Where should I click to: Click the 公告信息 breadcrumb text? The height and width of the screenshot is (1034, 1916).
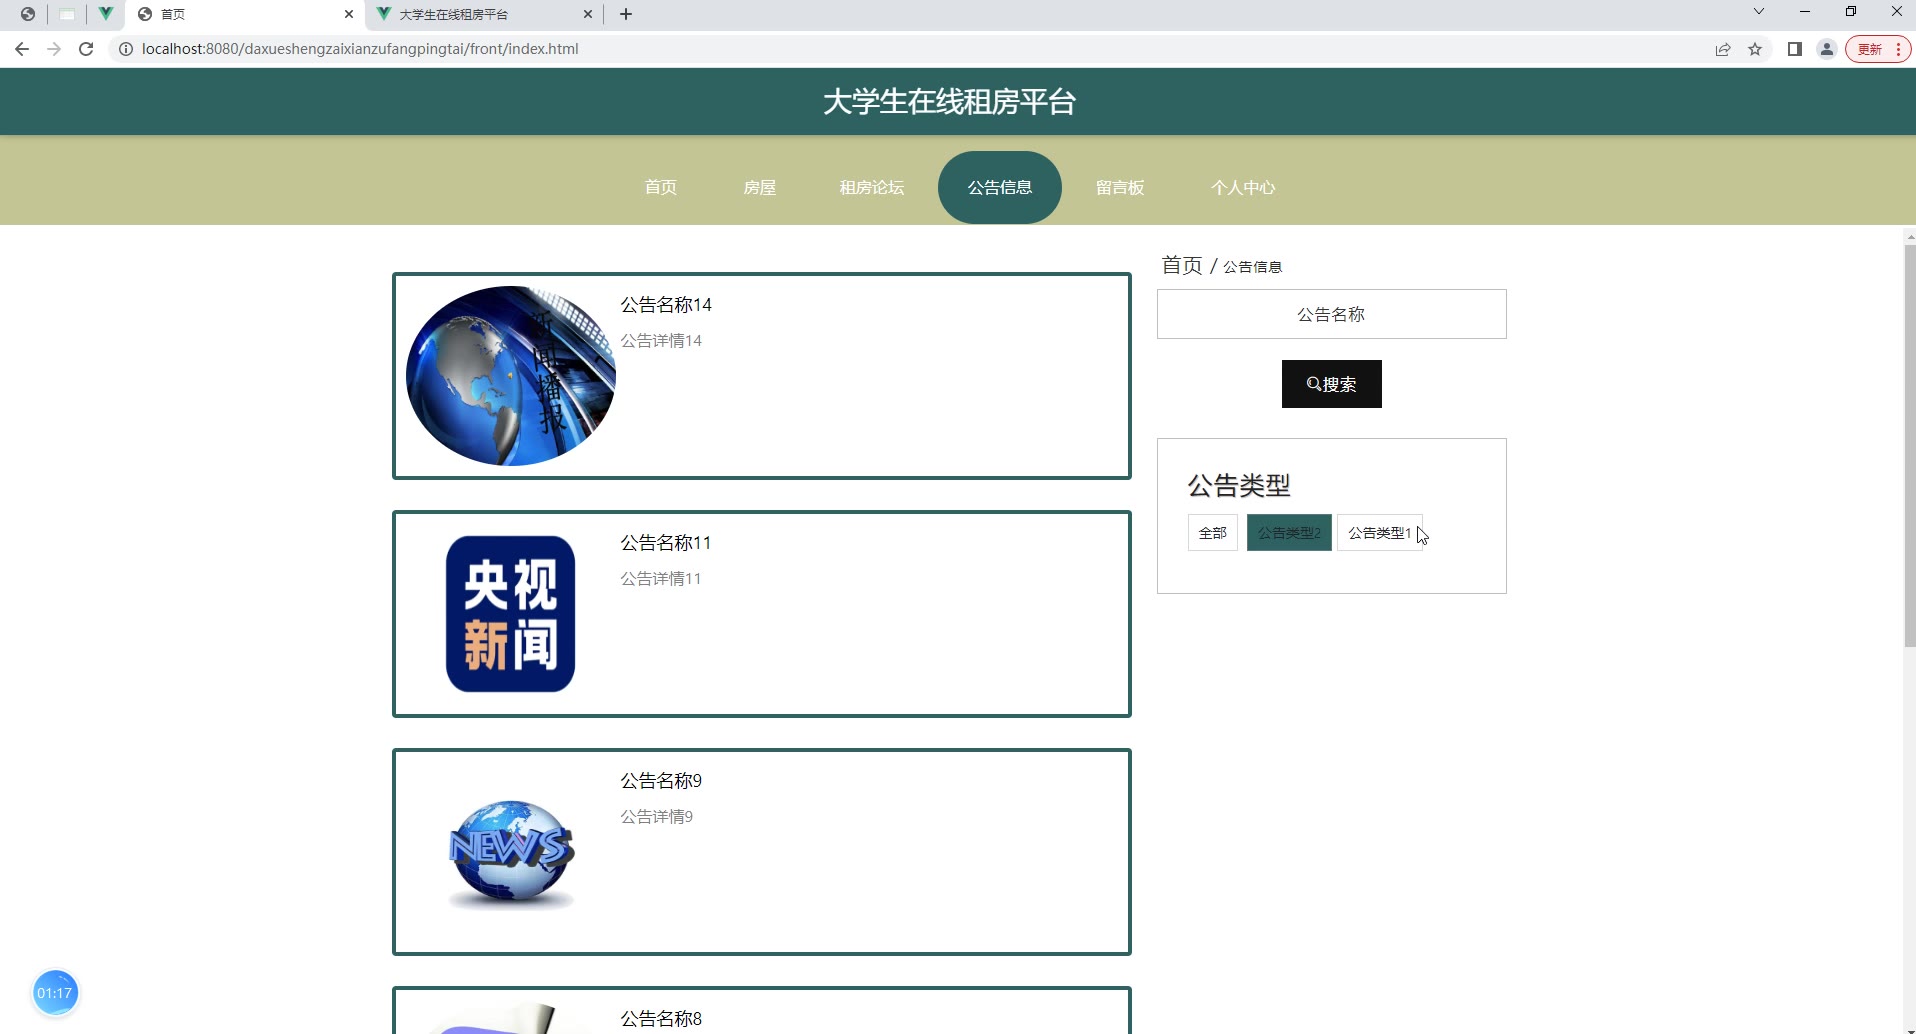click(x=1253, y=267)
